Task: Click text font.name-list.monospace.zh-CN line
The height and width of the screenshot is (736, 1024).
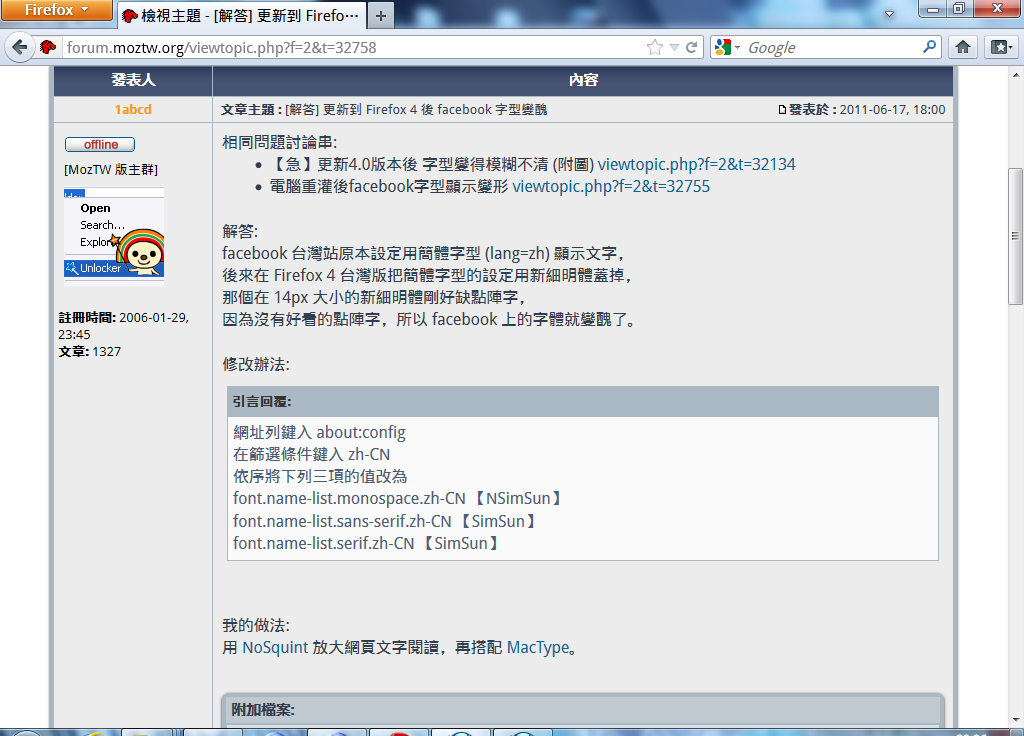Action: point(398,498)
